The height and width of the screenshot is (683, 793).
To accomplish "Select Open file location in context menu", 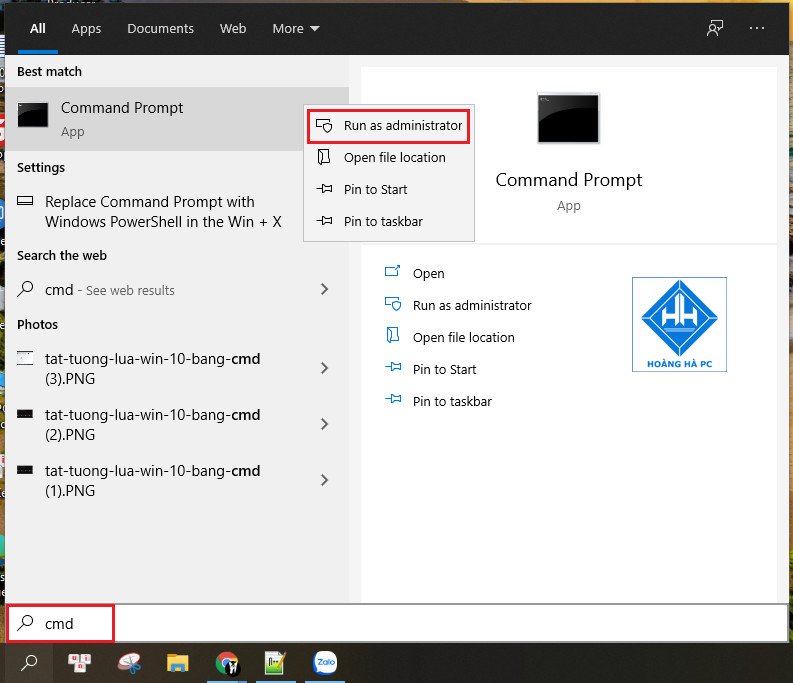I will point(389,157).
